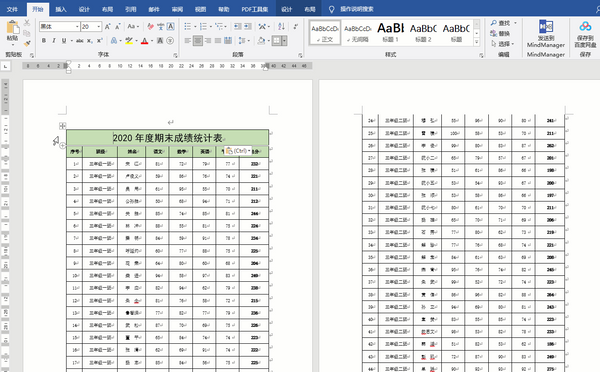Open the font group dialog launcher
The image size is (600, 372).
(175, 55)
